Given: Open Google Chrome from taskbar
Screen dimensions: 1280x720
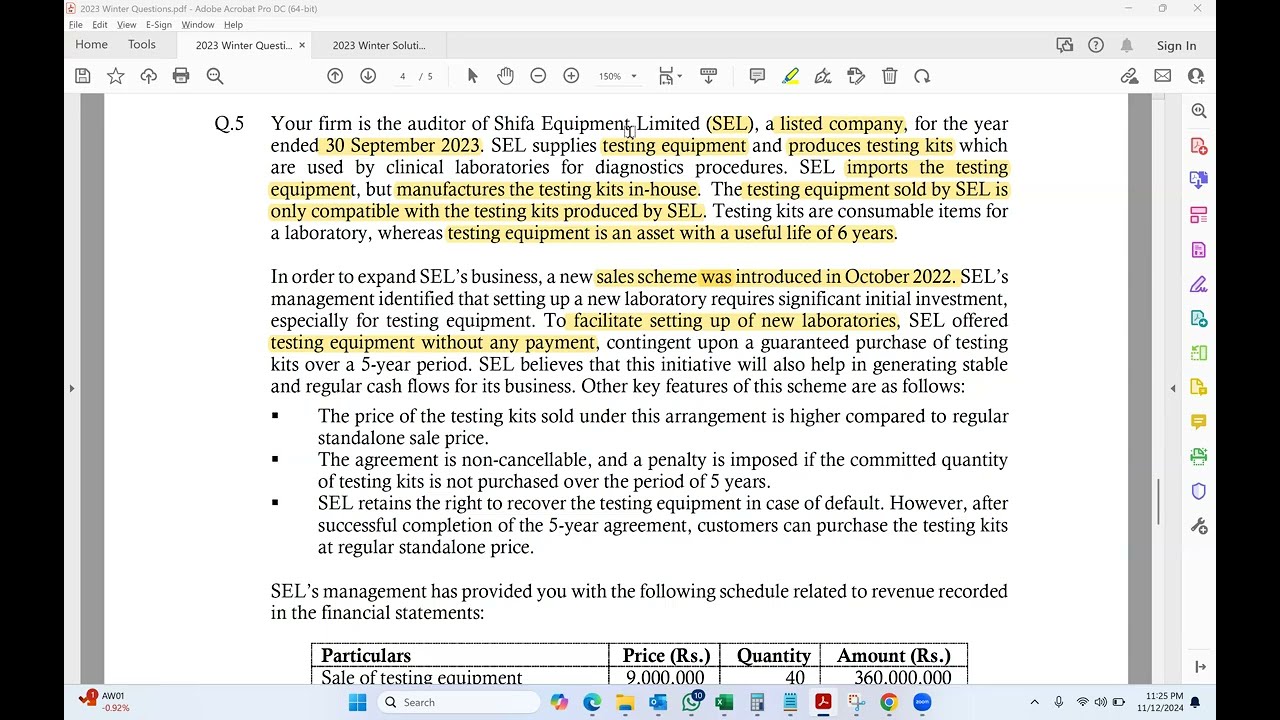Looking at the screenshot, I should tap(888, 702).
